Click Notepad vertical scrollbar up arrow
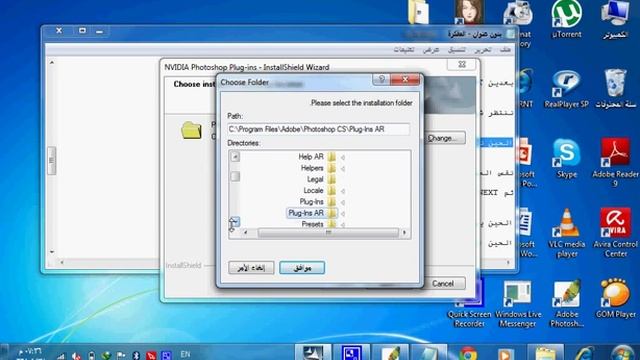The width and height of the screenshot is (640, 360). (x=52, y=62)
